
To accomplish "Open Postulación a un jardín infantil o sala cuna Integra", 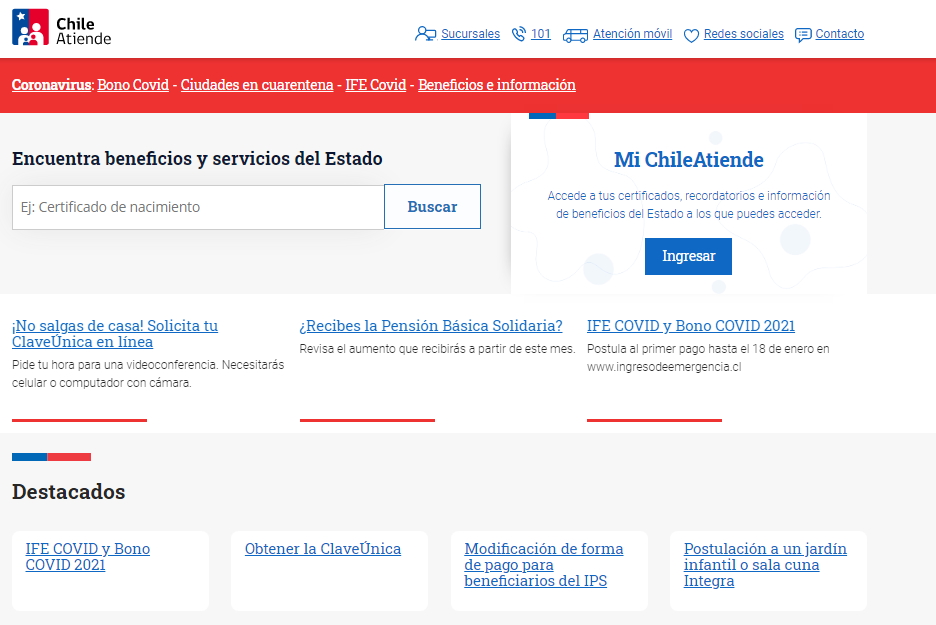I will [765, 565].
